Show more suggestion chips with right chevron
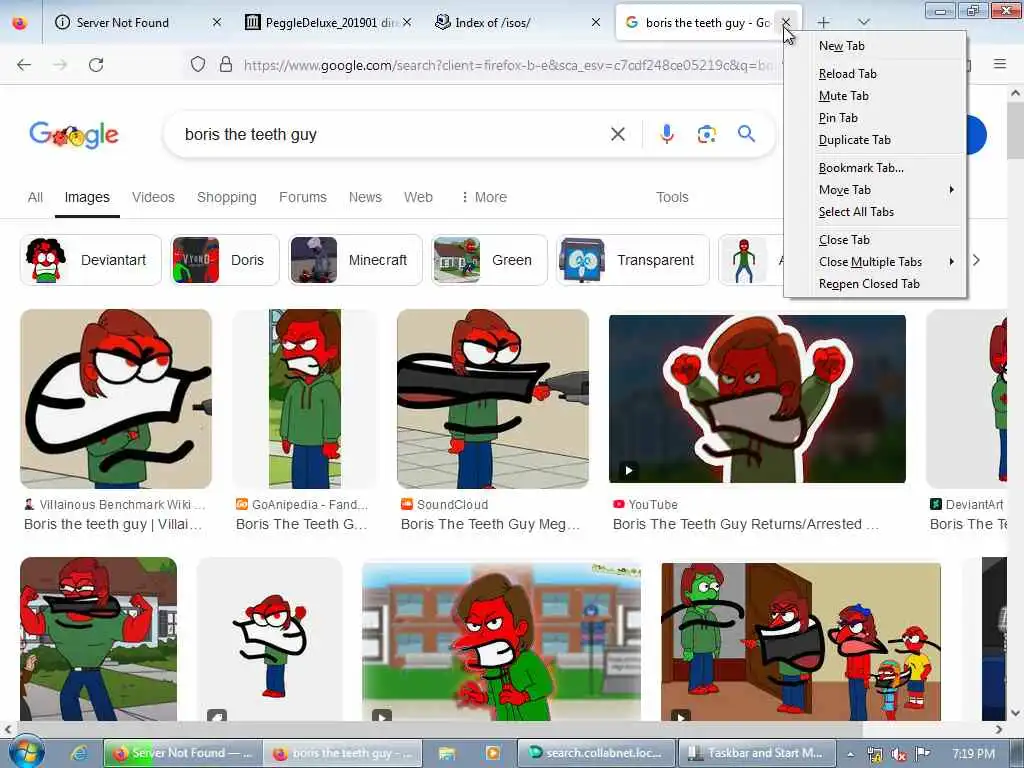1024x768 pixels. (976, 260)
